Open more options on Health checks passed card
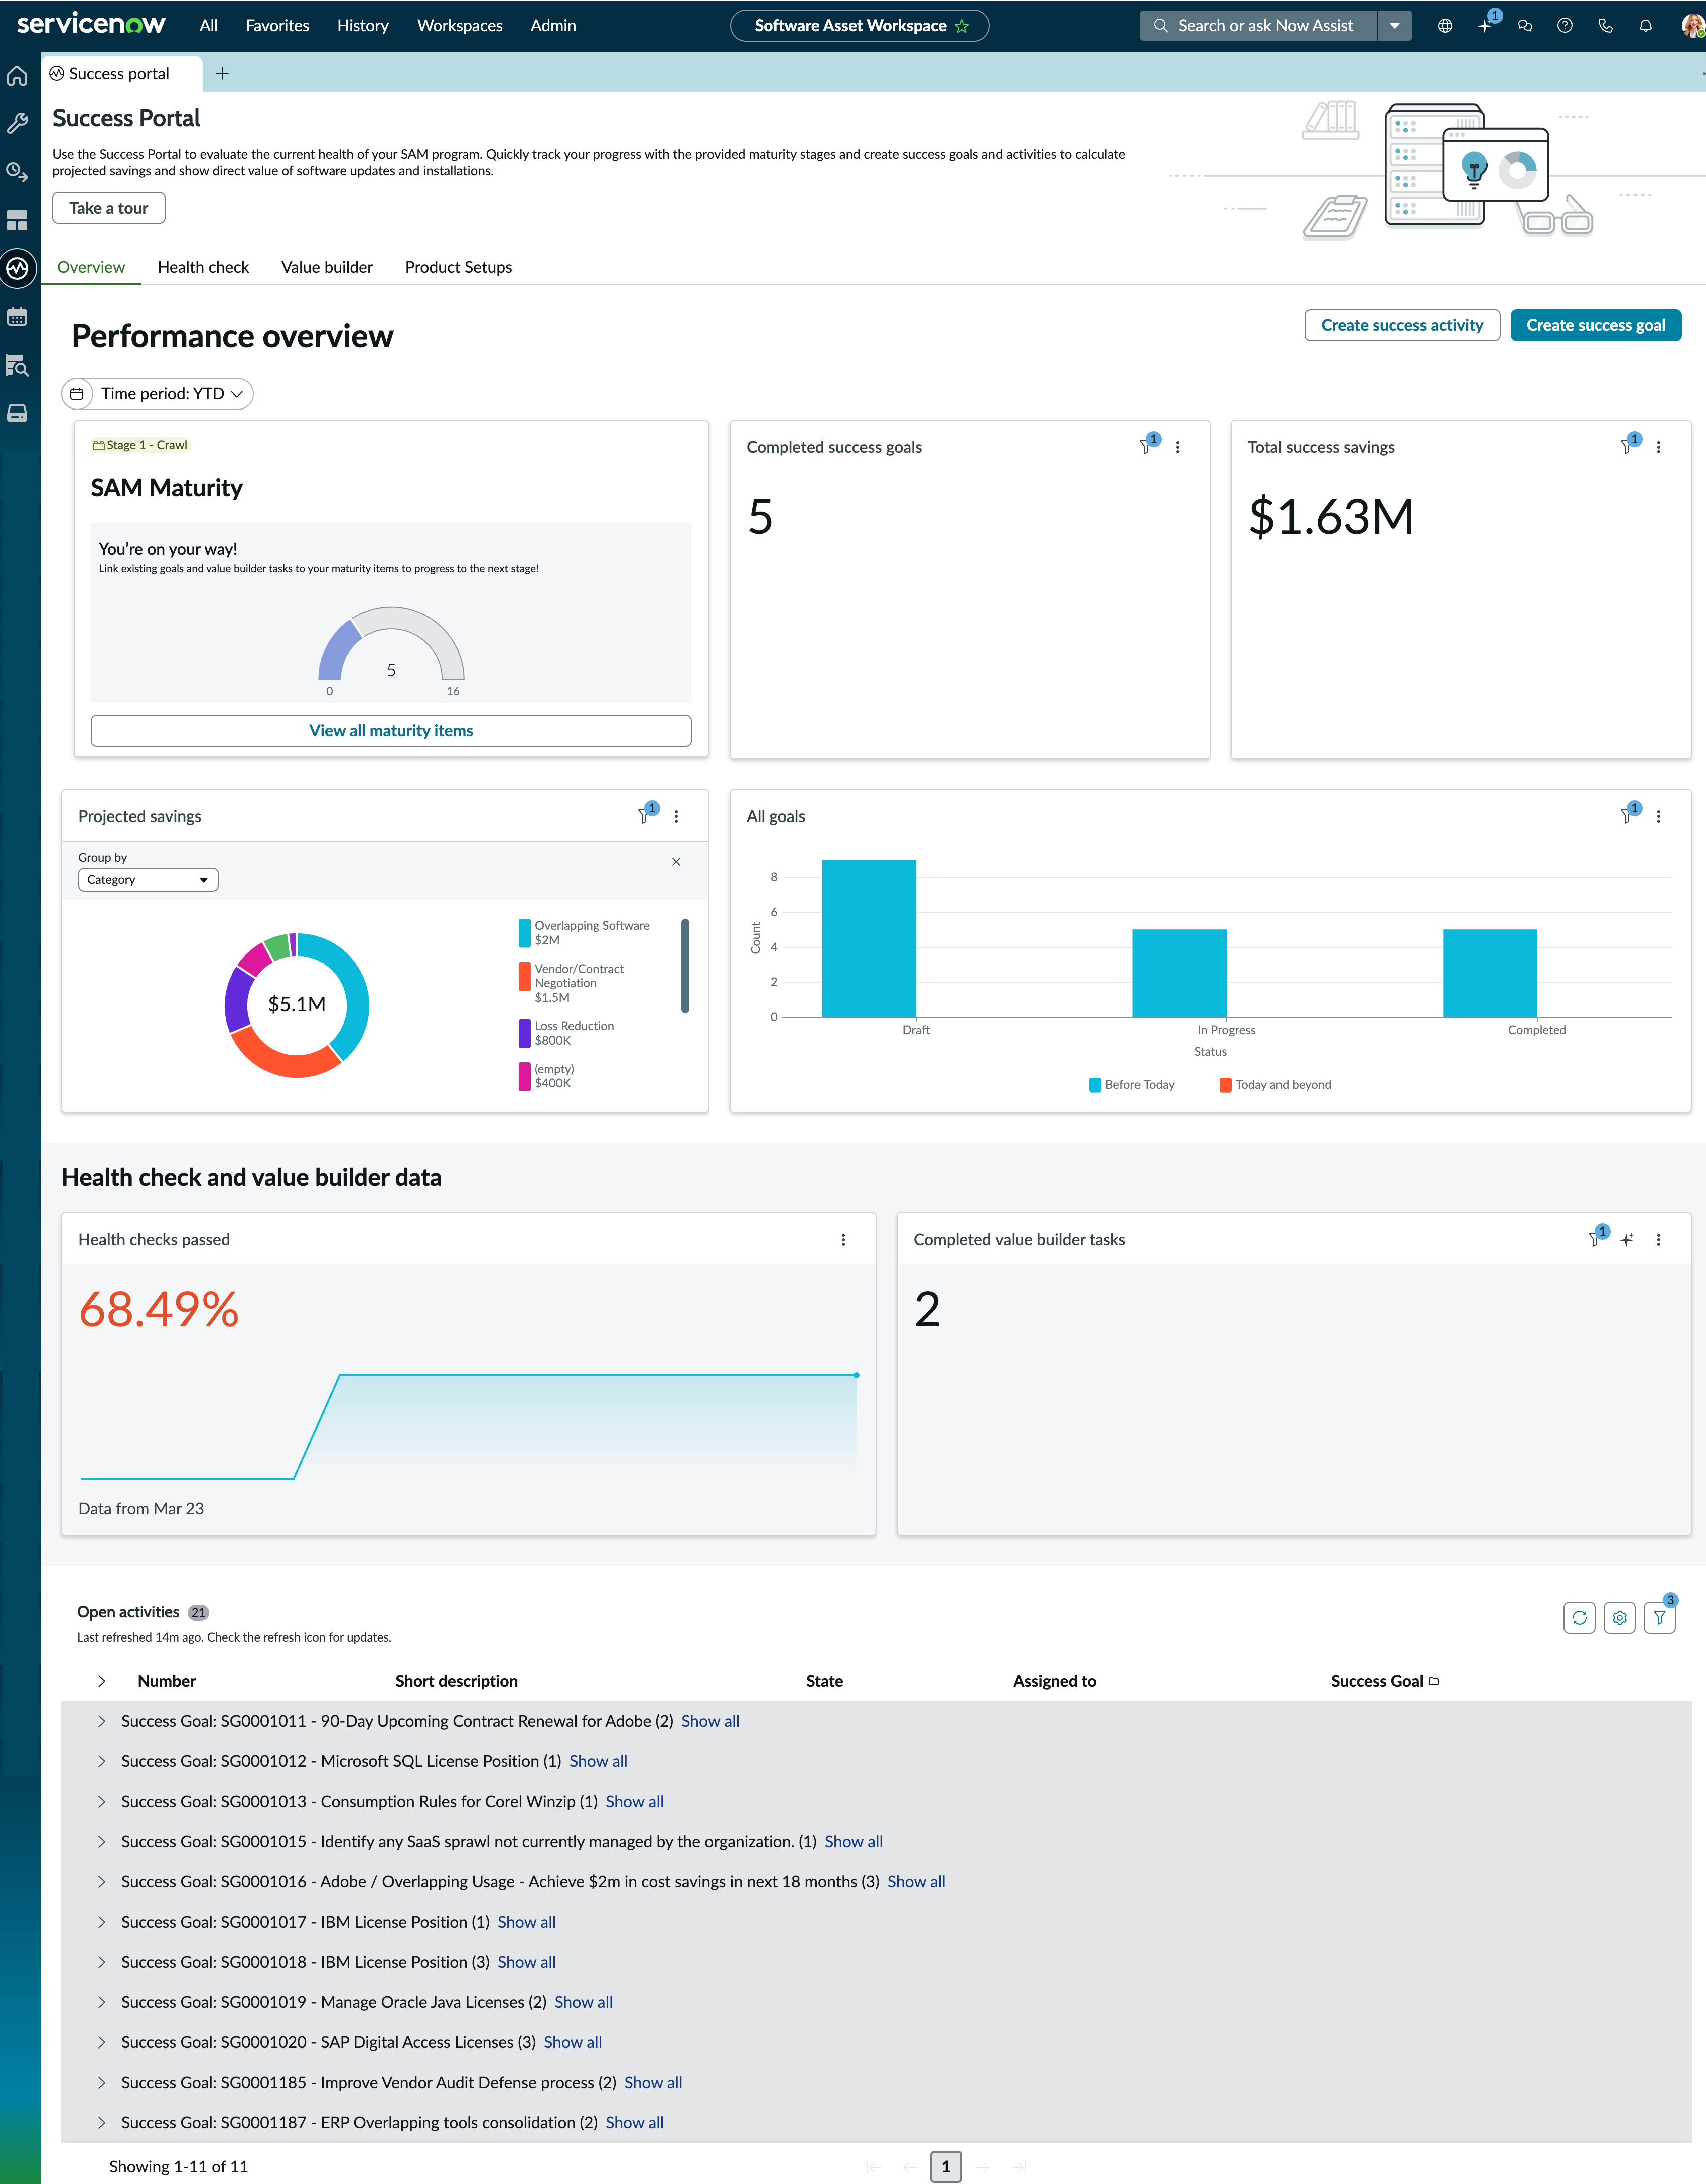Viewport: 1706px width, 2184px height. [x=844, y=1239]
